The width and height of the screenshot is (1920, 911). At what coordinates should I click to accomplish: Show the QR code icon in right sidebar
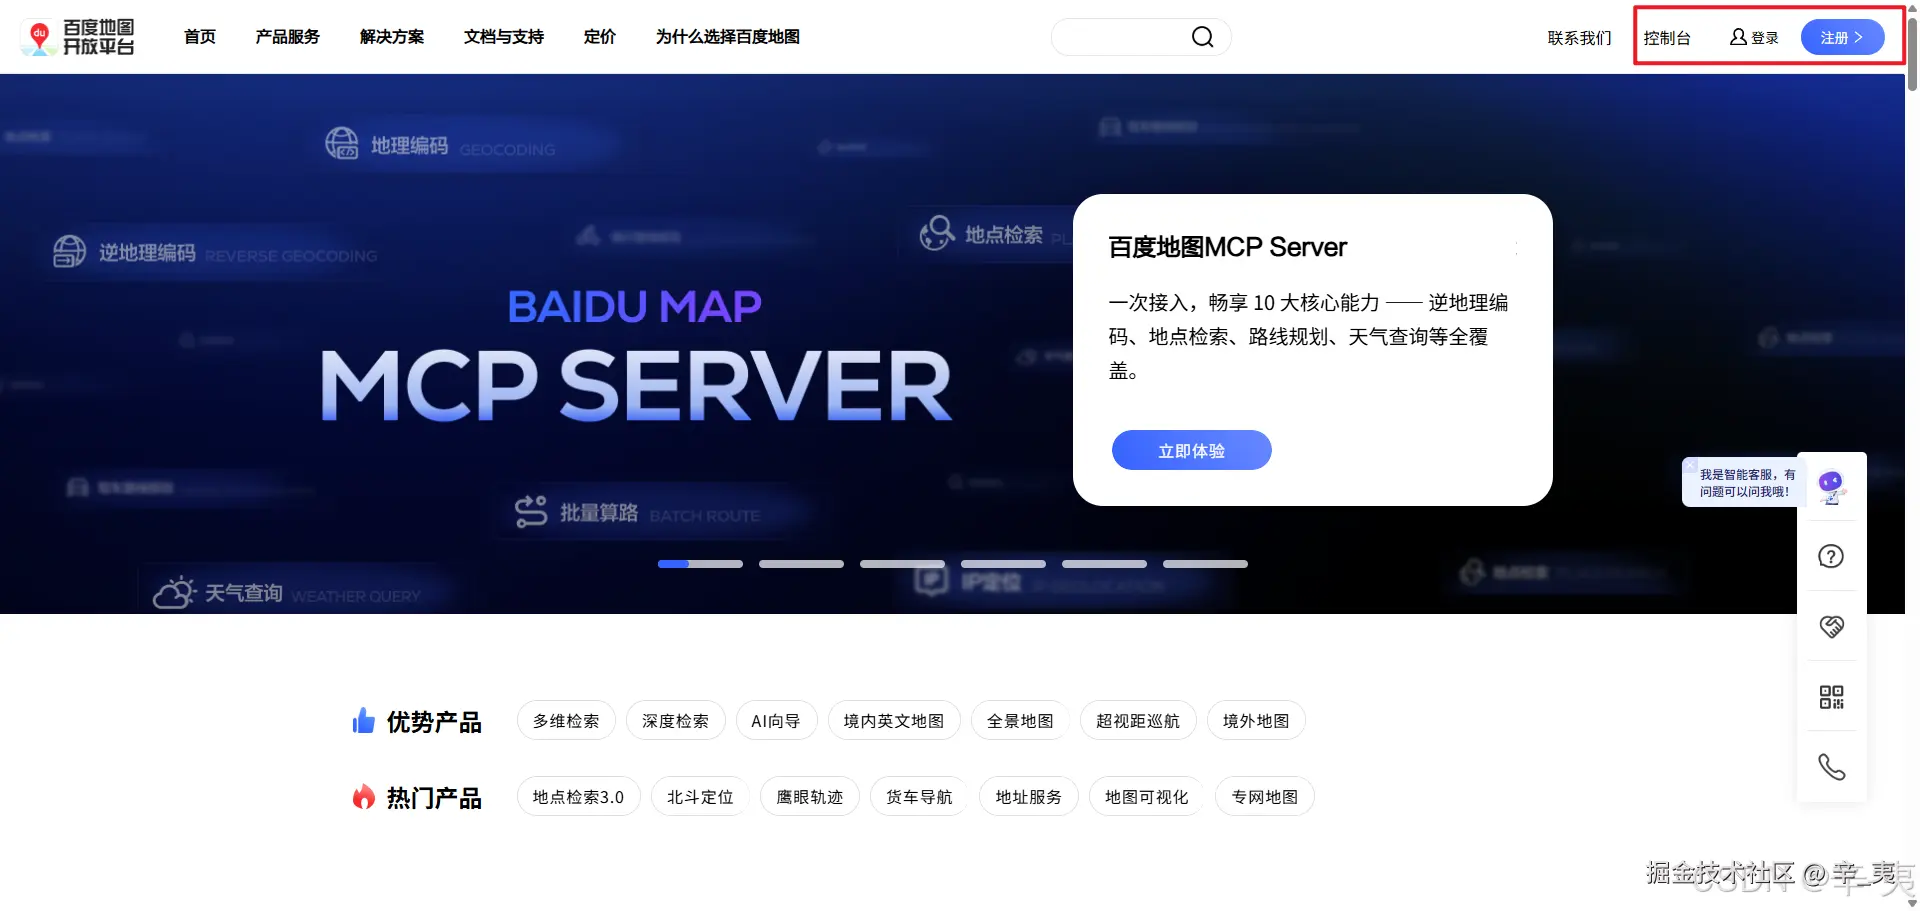[x=1832, y=697]
